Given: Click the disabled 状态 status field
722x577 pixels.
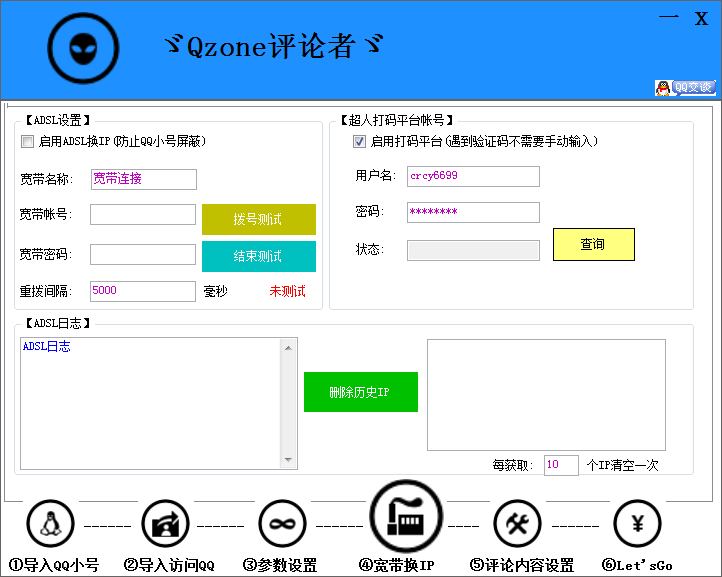Looking at the screenshot, I should (473, 250).
